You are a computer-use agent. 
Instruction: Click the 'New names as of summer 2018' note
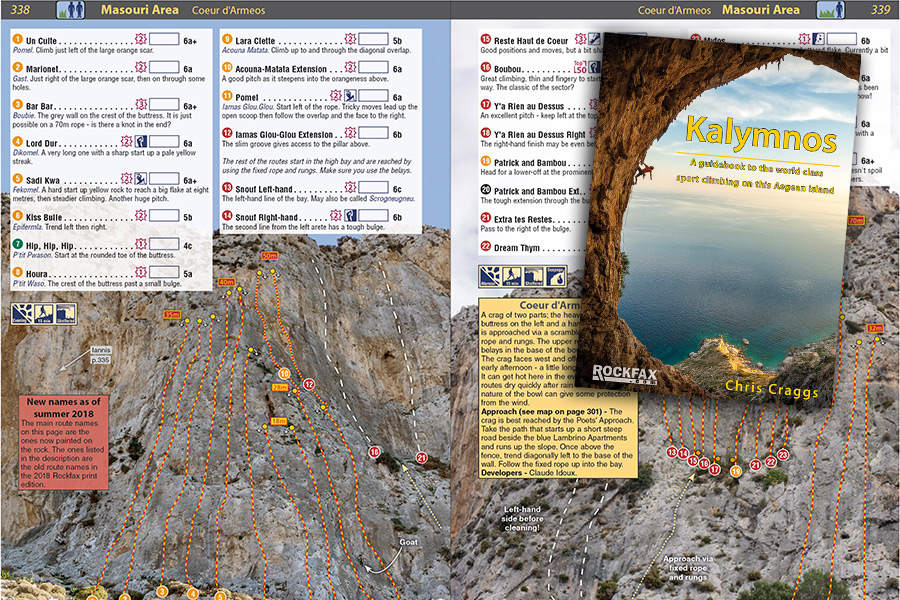(63, 442)
